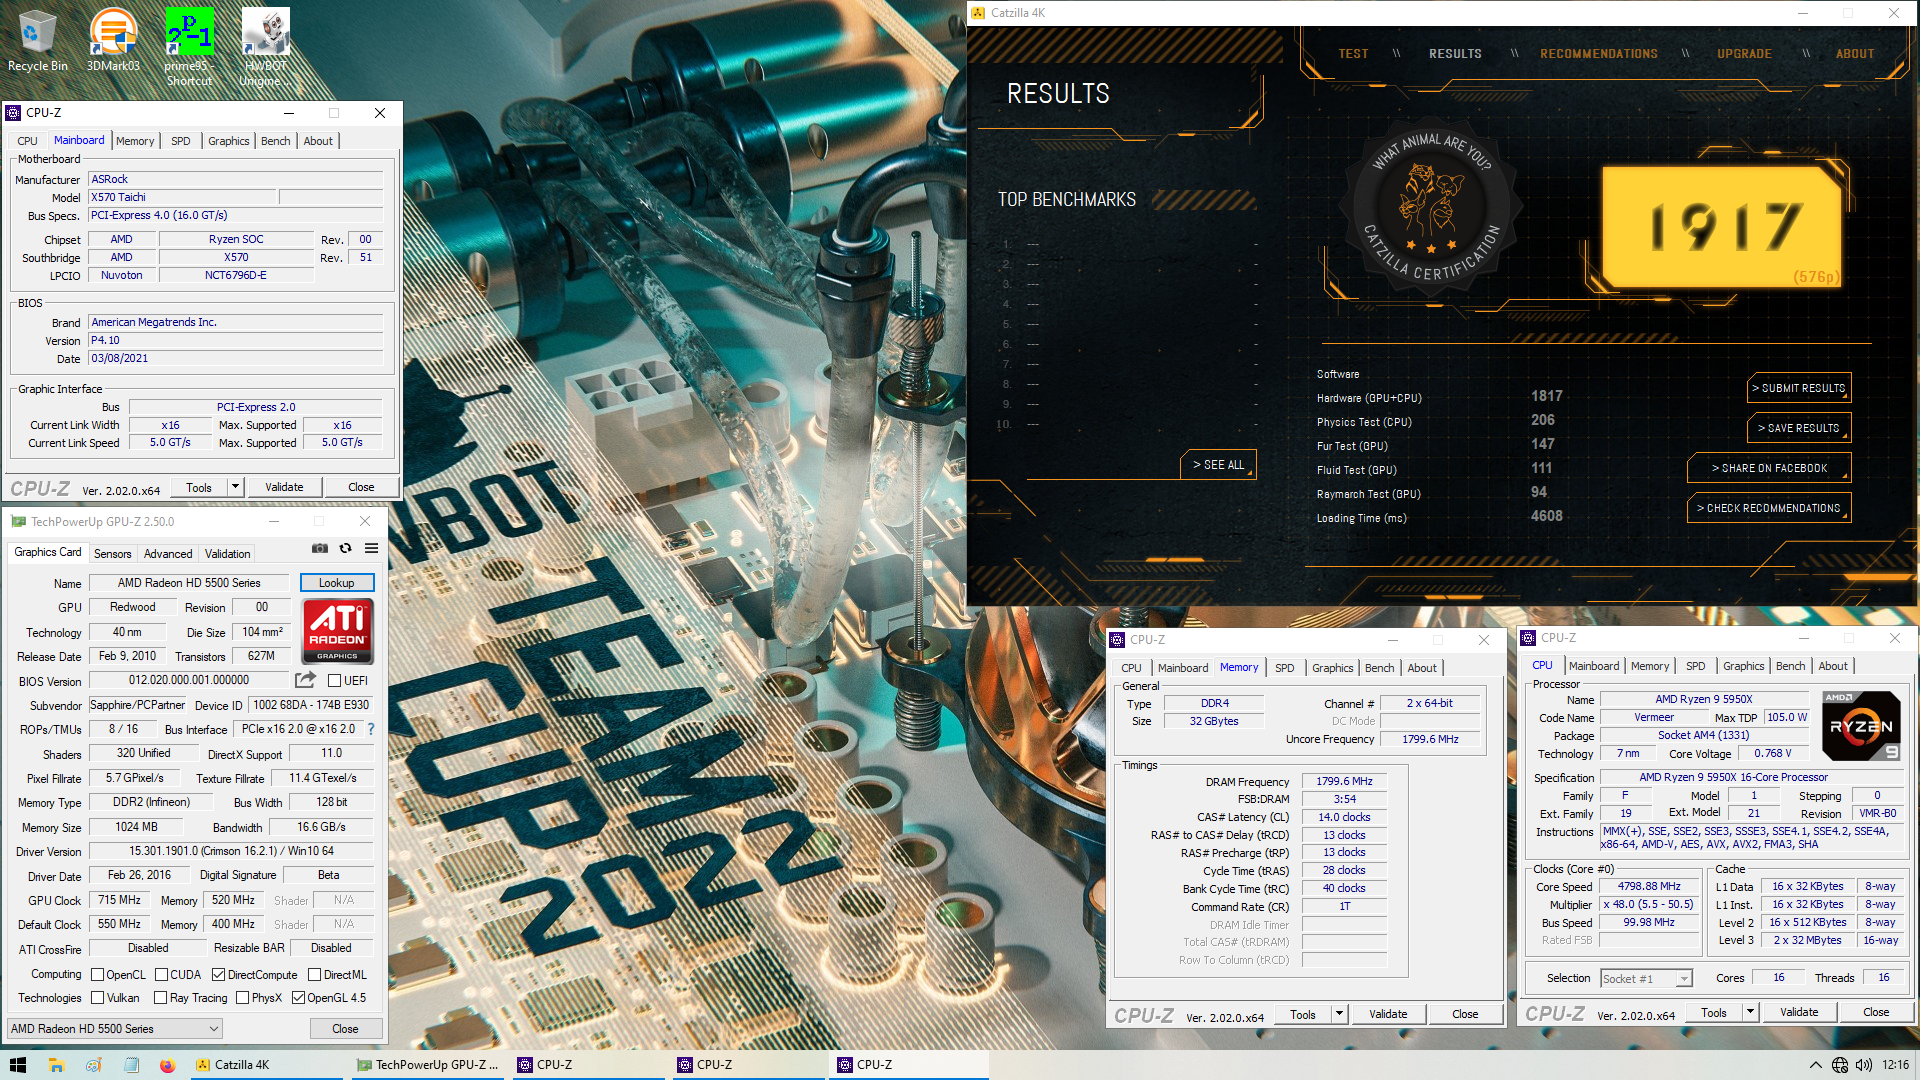Toggle the DirectCompute checkbox
Image resolution: width=1920 pixels, height=1080 pixels.
pos(218,975)
